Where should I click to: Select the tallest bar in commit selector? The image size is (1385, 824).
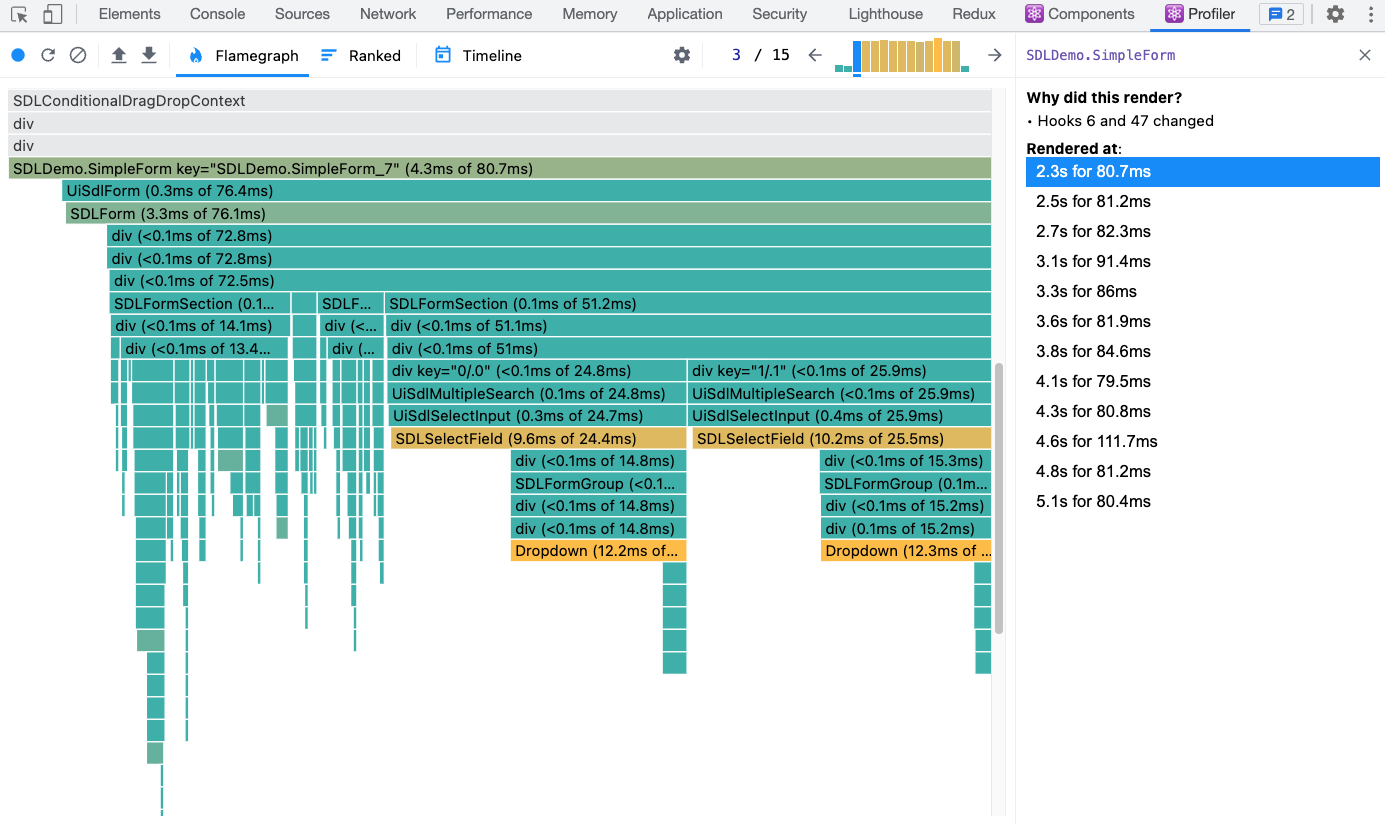[x=937, y=55]
